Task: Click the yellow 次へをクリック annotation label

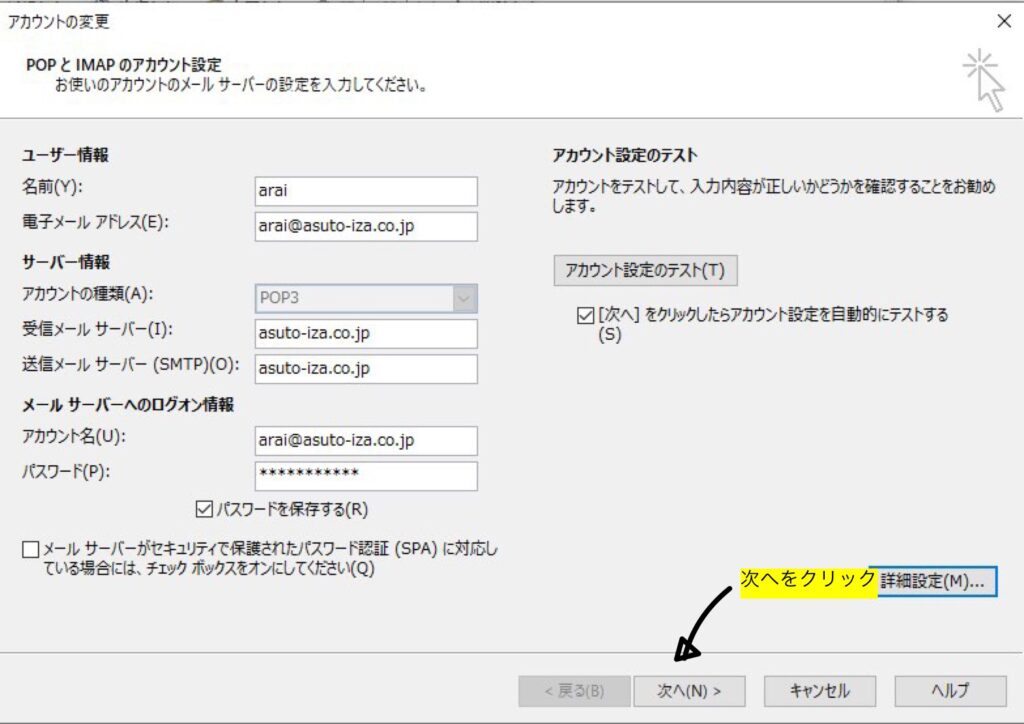Action: pos(808,580)
